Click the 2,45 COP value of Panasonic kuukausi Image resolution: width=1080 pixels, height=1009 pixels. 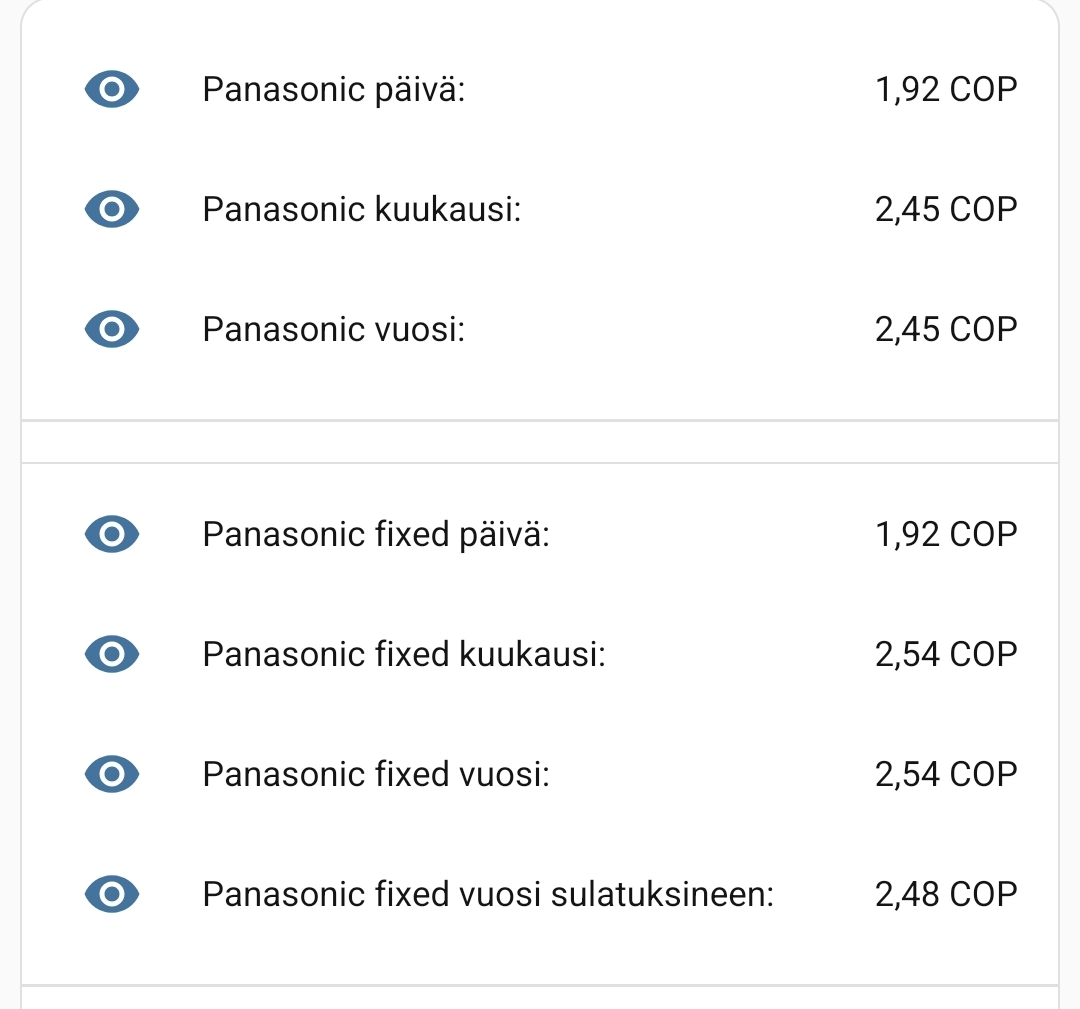pos(945,210)
